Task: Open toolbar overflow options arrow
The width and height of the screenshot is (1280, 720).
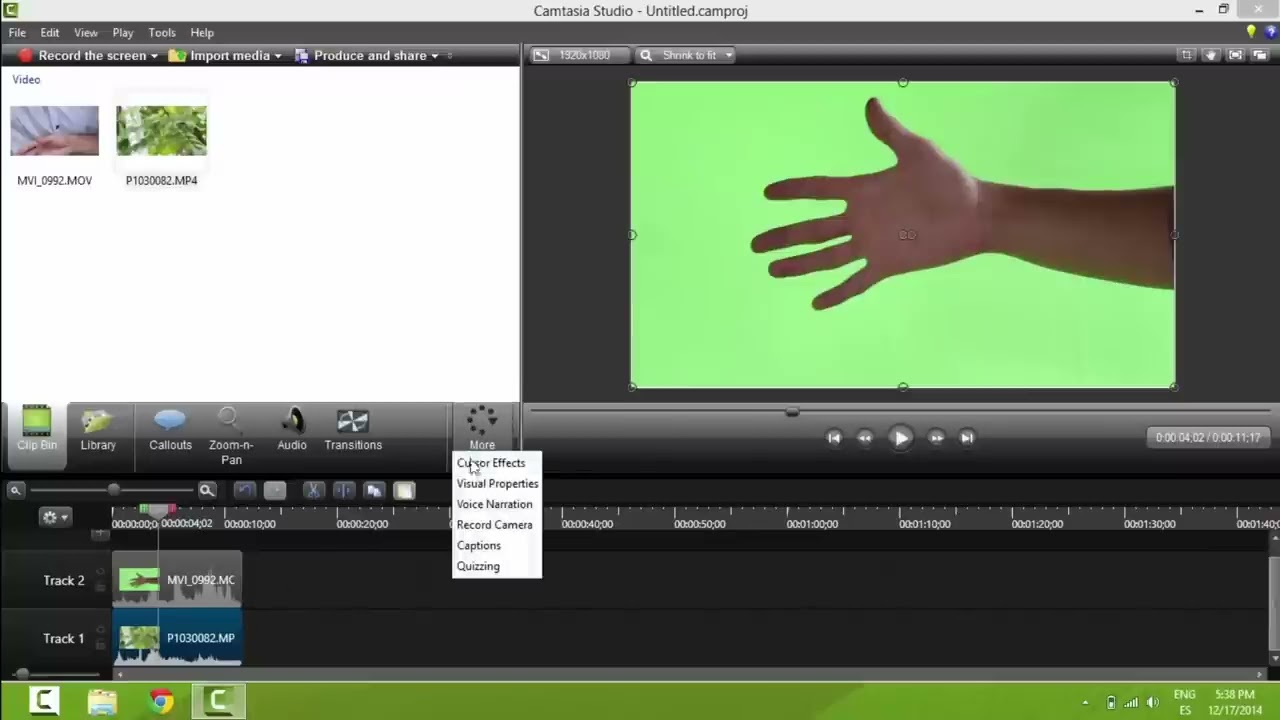Action: pyautogui.click(x=450, y=56)
